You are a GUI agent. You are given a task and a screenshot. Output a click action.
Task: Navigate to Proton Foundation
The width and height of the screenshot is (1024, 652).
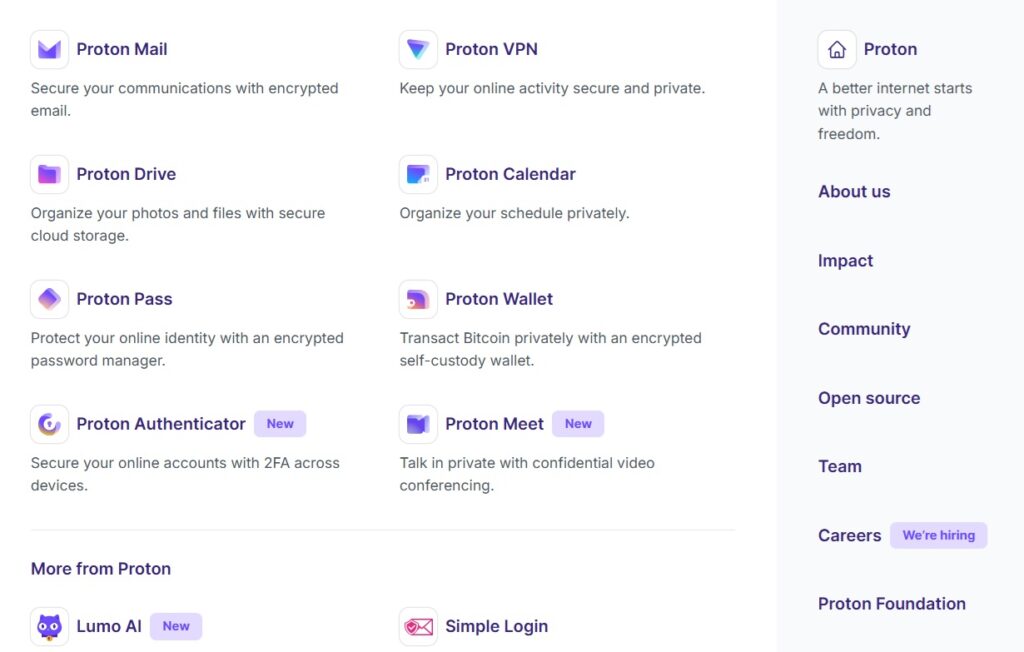pyautogui.click(x=892, y=604)
